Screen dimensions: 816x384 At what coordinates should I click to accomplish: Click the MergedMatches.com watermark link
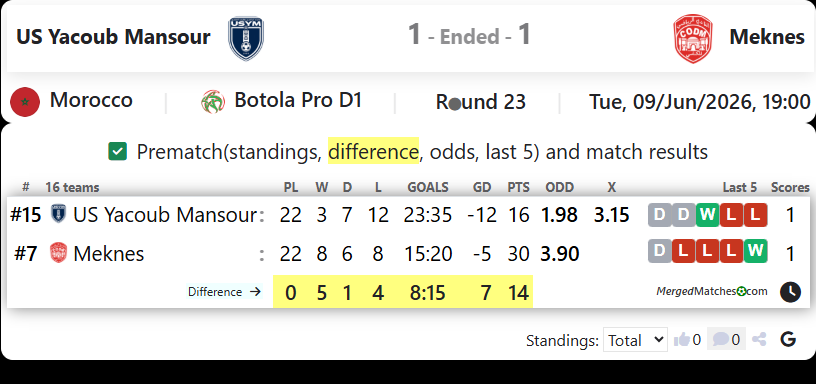point(711,291)
